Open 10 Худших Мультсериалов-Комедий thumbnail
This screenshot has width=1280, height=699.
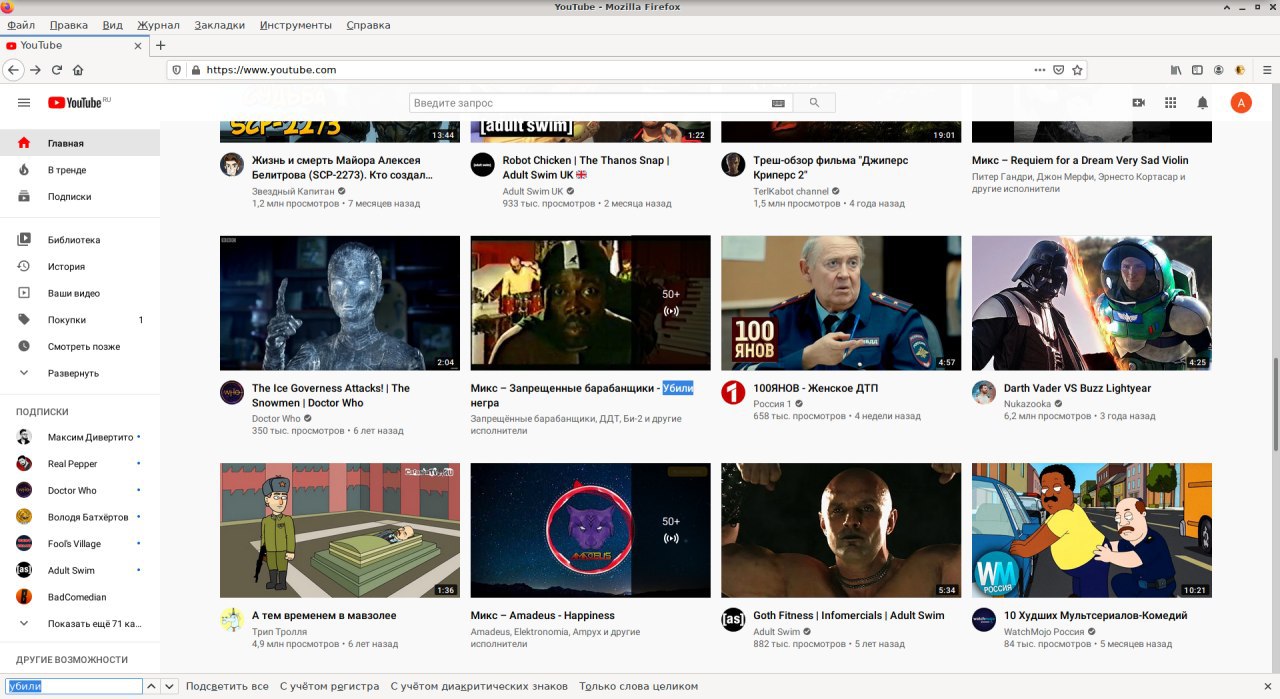tap(1092, 530)
